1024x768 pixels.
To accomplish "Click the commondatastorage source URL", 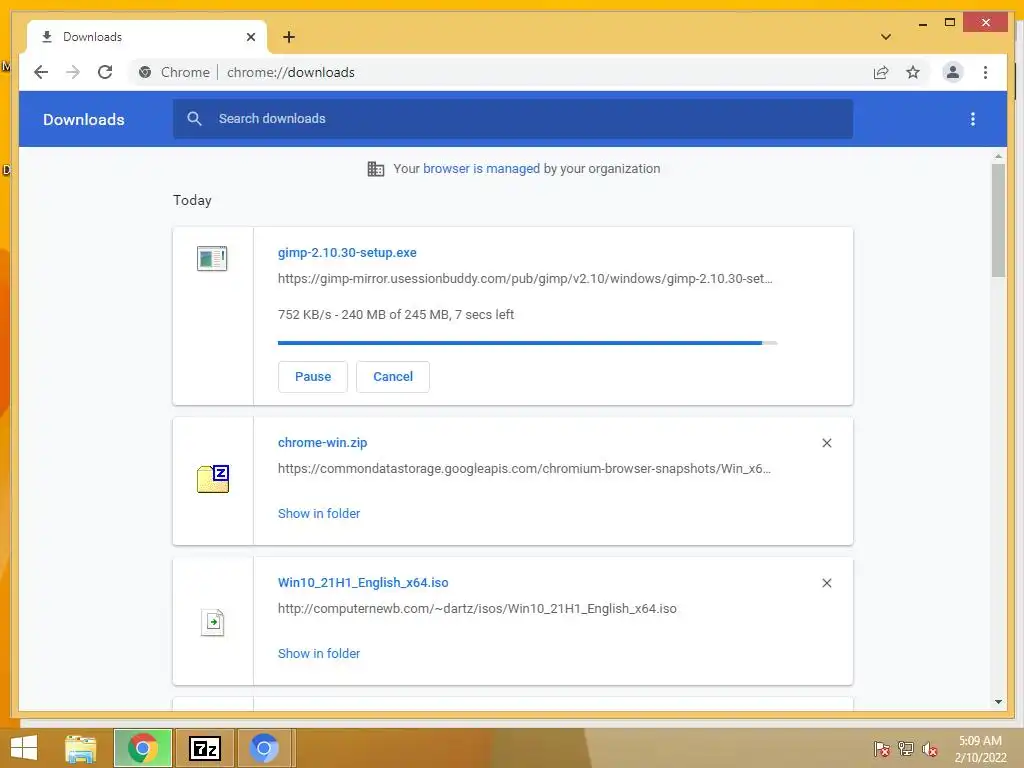I will [524, 469].
